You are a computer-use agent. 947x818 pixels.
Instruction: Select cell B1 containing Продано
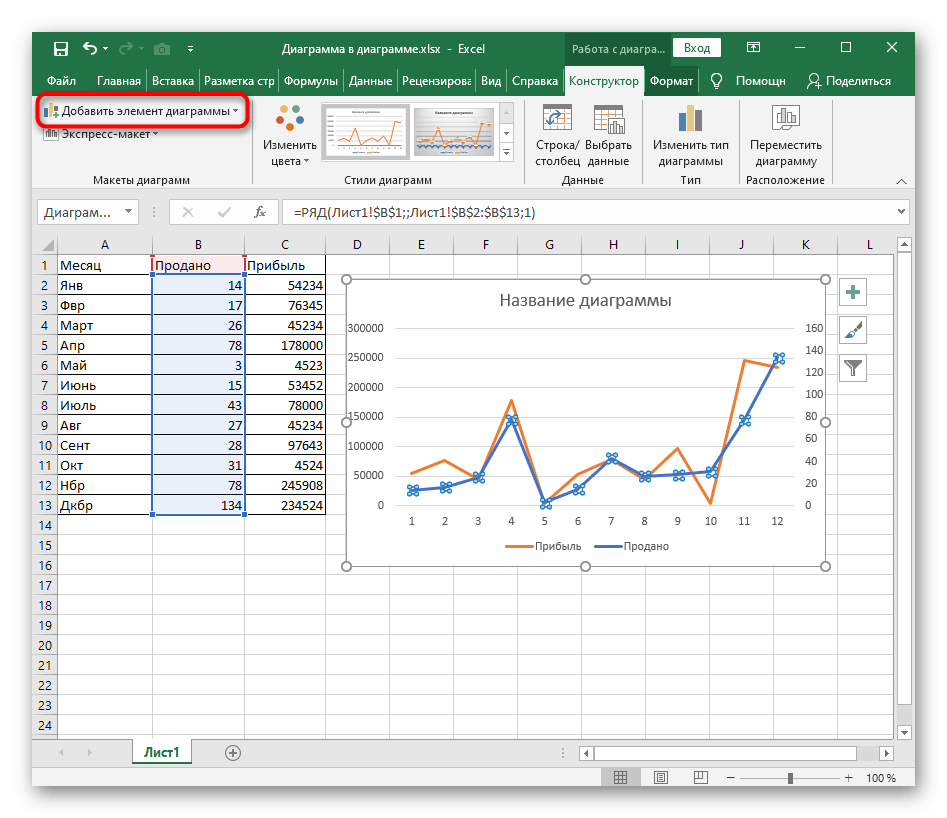tap(198, 265)
